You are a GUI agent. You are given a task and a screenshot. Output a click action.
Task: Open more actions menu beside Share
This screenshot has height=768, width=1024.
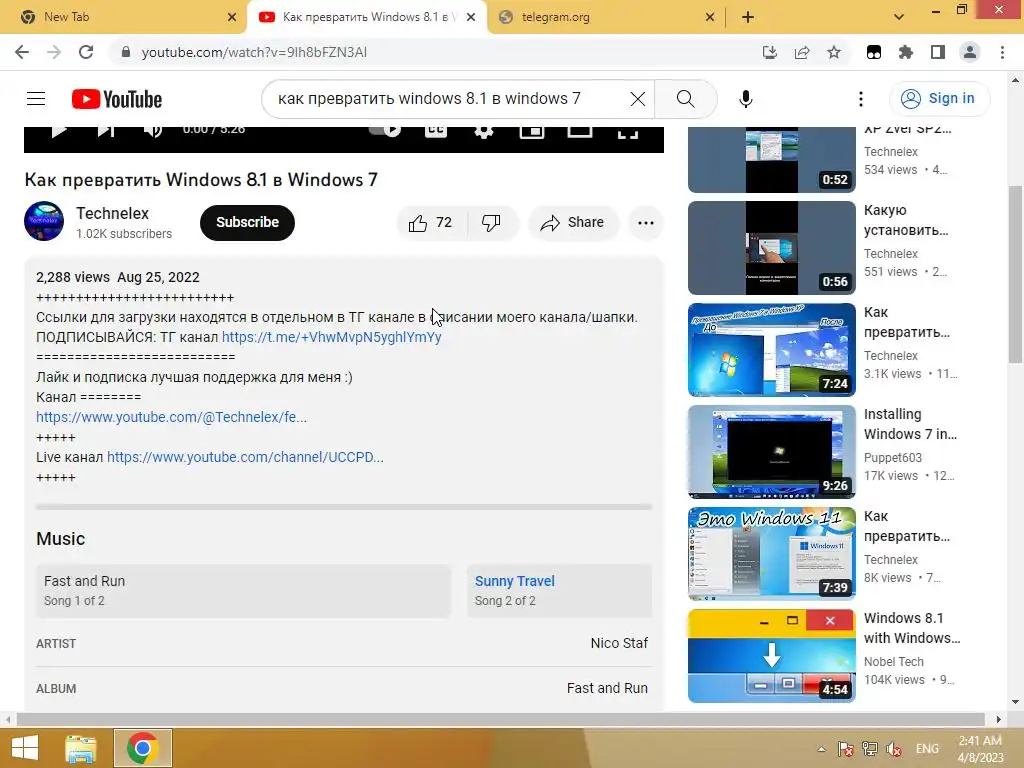point(646,223)
